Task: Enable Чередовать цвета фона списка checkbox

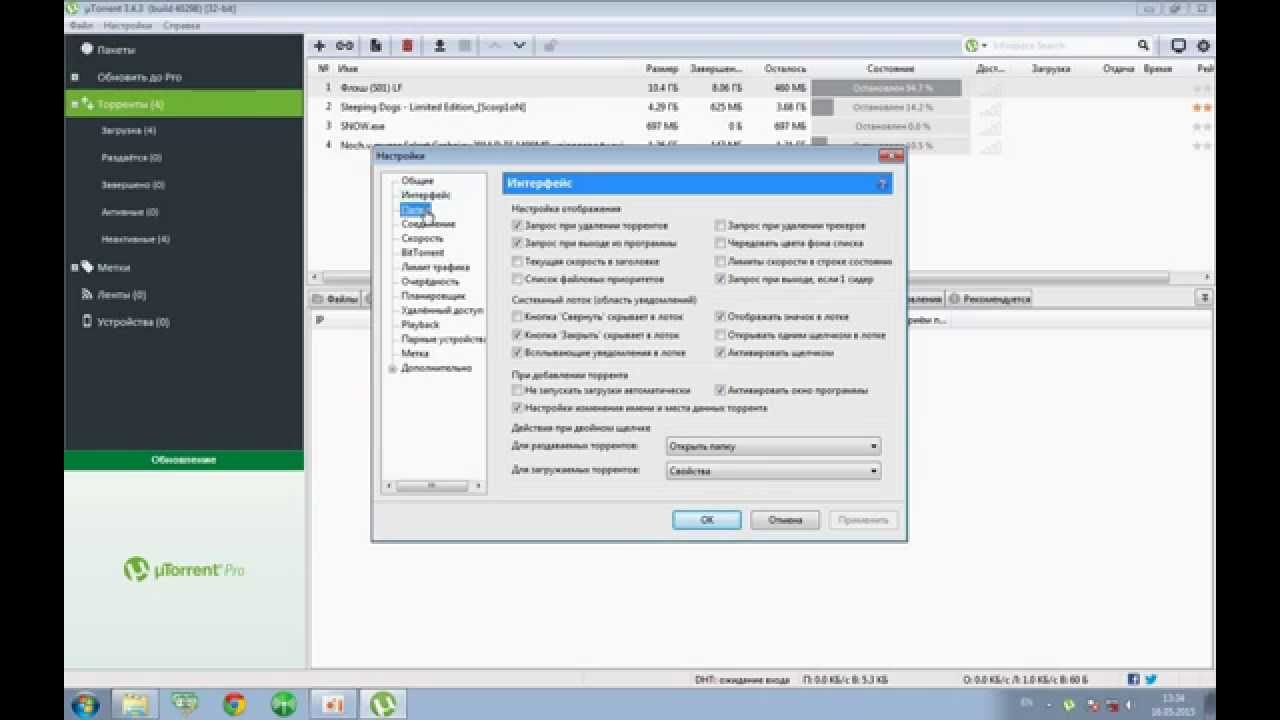Action: click(x=720, y=243)
